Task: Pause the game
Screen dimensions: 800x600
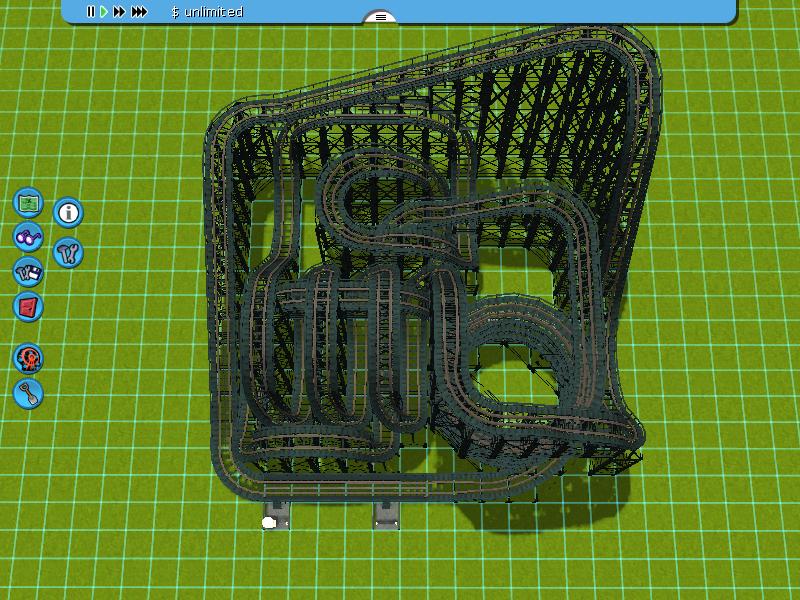Action: tap(91, 11)
